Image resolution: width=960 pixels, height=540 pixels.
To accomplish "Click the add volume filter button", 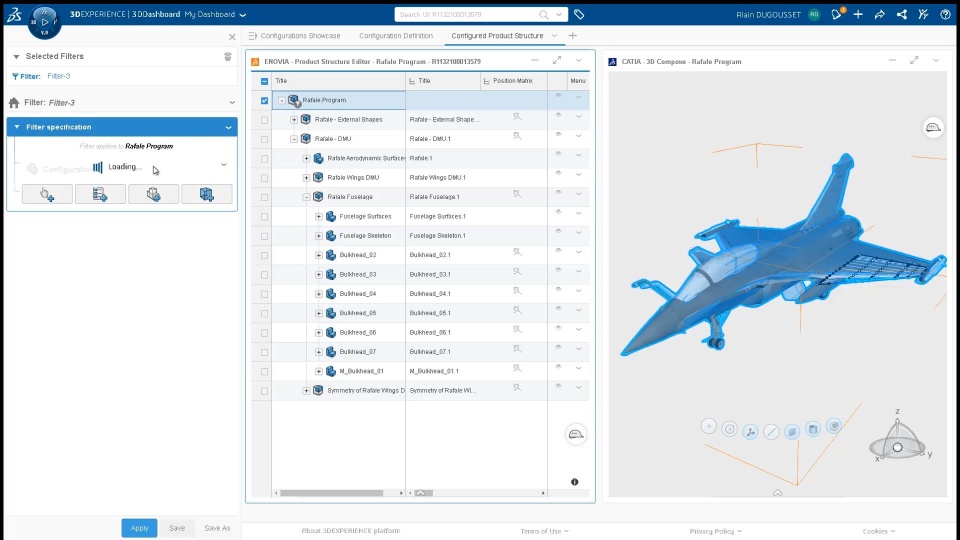I will tap(154, 194).
